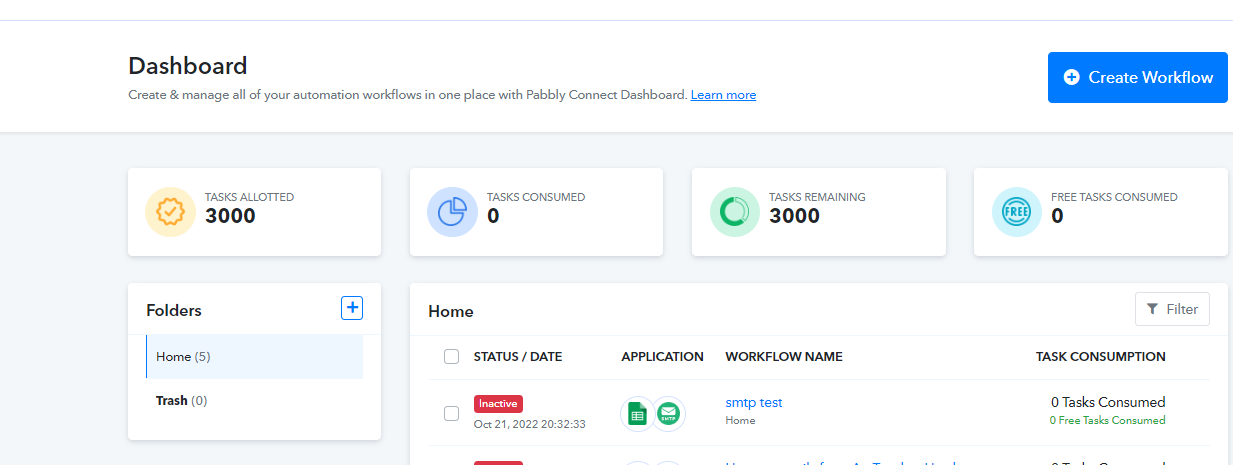
Task: Click the Tasks Remaining ring icon
Action: coord(735,212)
